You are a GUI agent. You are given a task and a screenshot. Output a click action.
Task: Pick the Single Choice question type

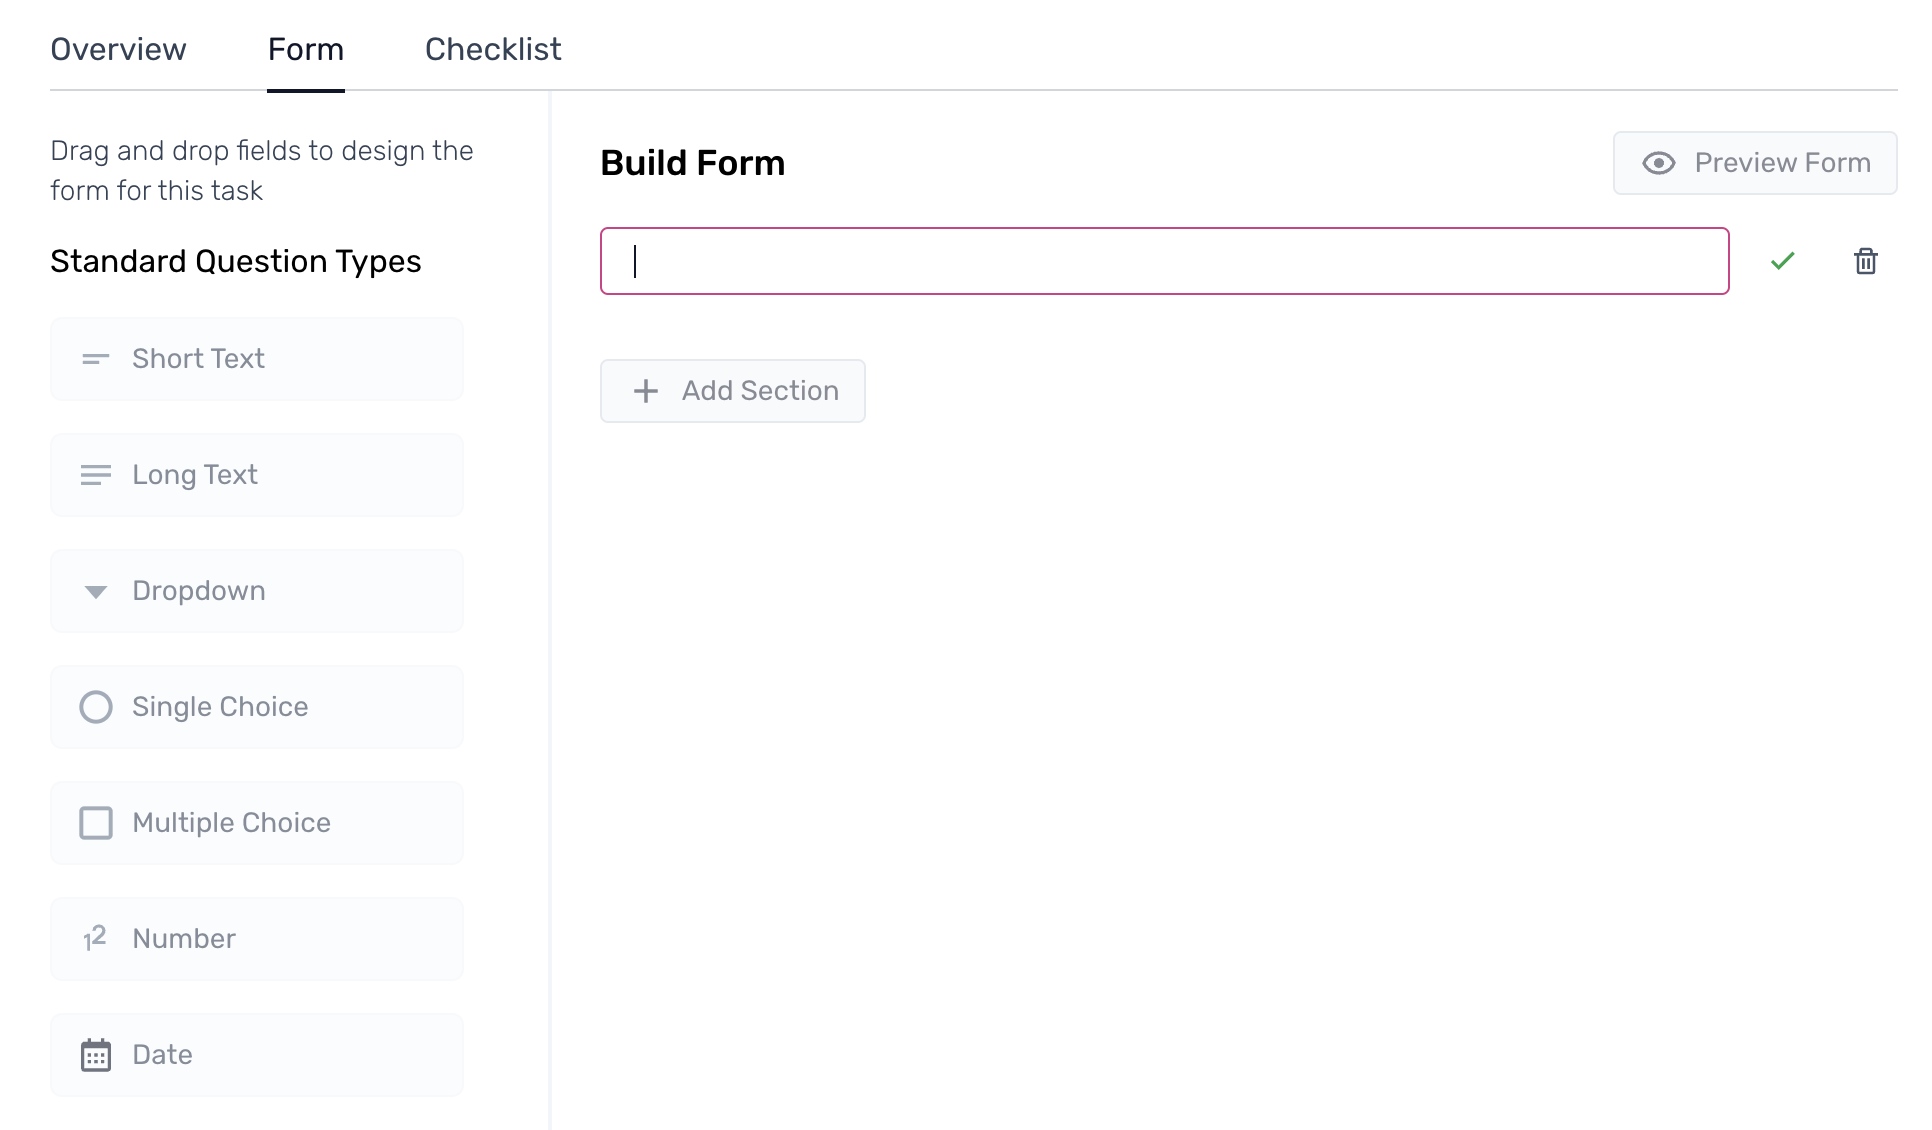click(x=257, y=707)
